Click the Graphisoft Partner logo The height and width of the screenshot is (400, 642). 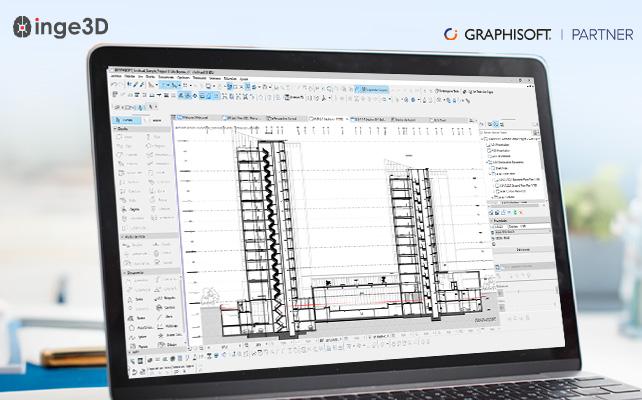click(536, 35)
